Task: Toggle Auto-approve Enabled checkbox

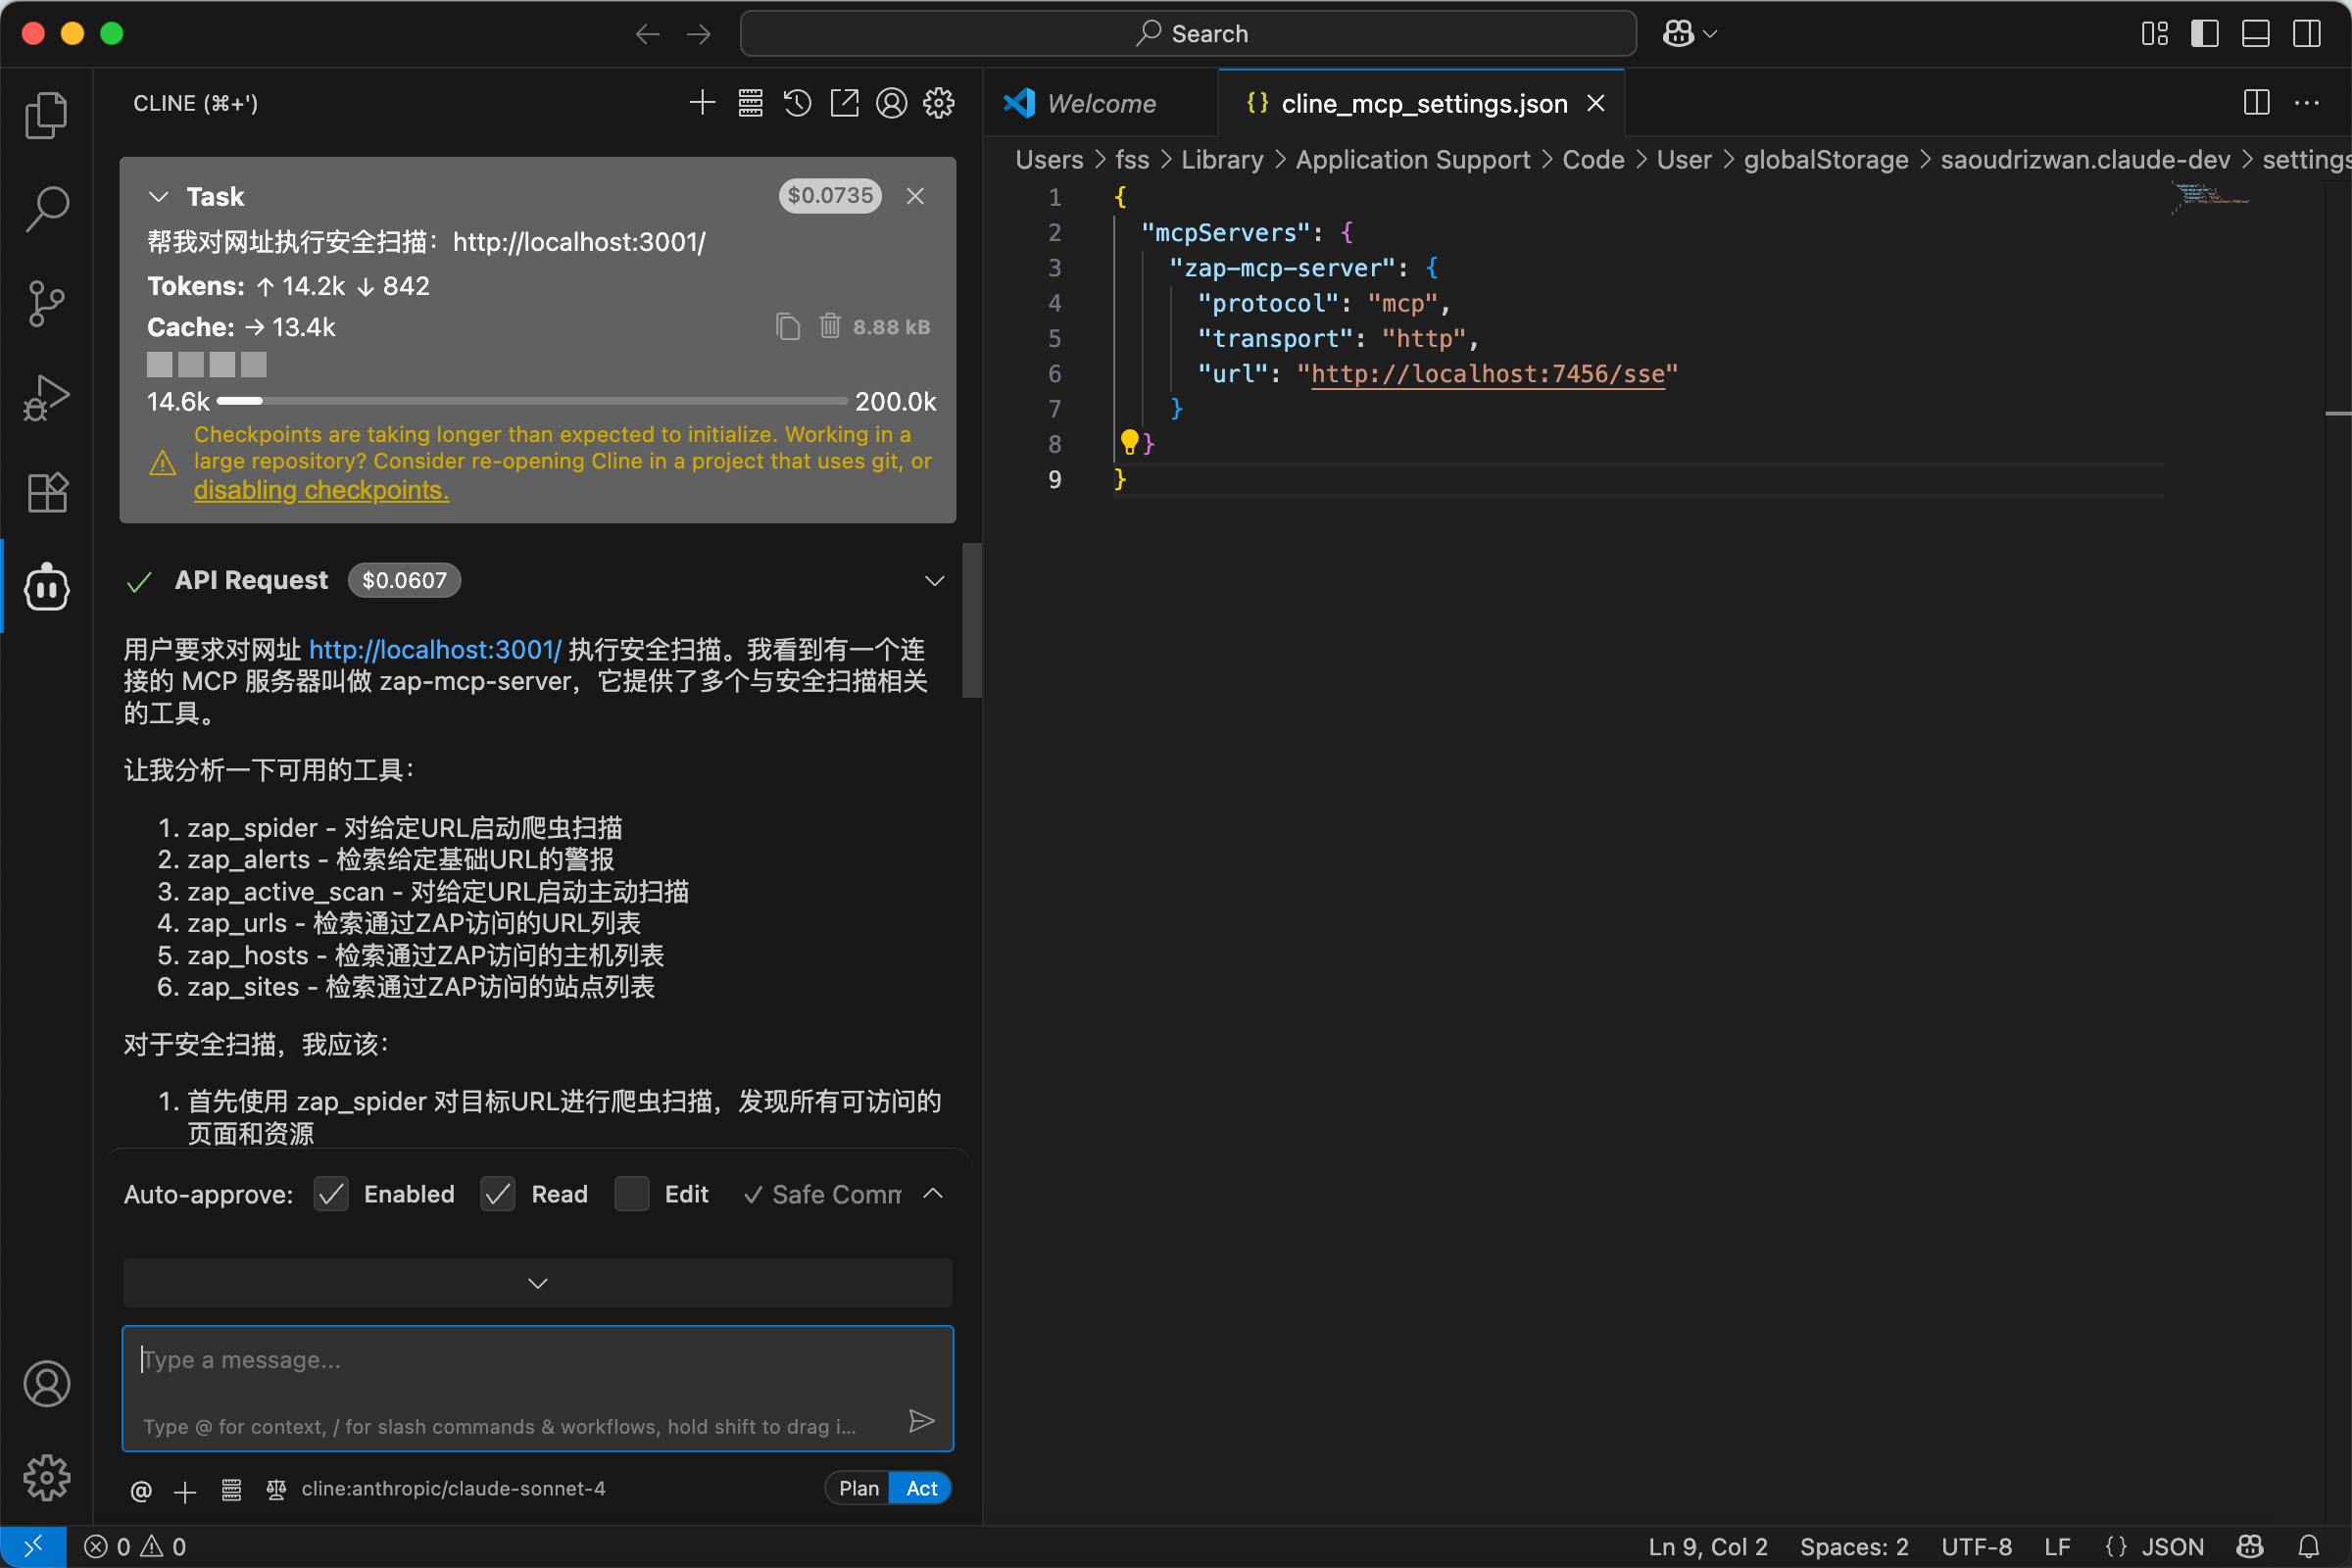Action: [331, 1194]
